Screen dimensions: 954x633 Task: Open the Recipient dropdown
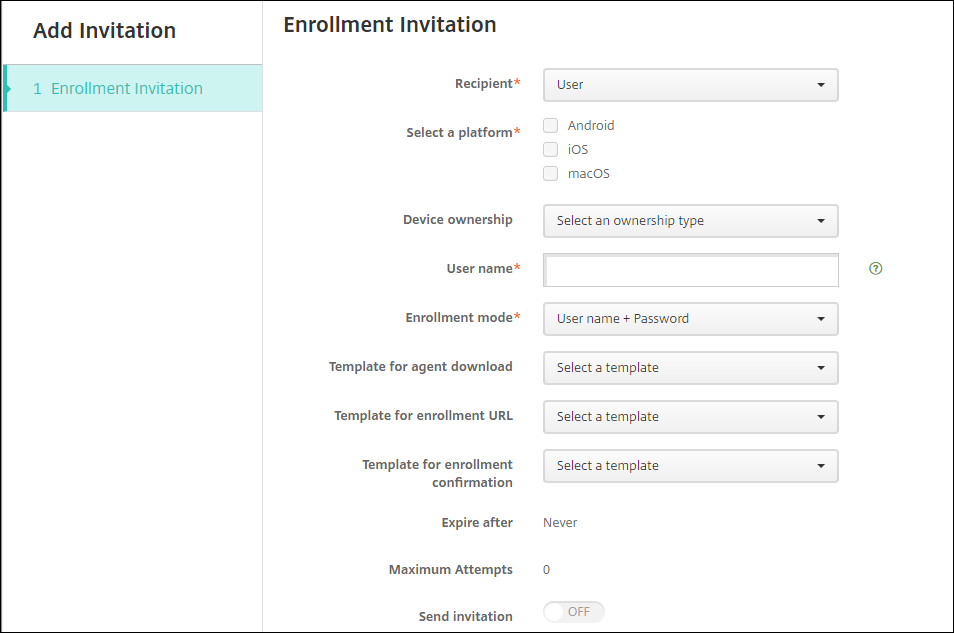click(690, 85)
